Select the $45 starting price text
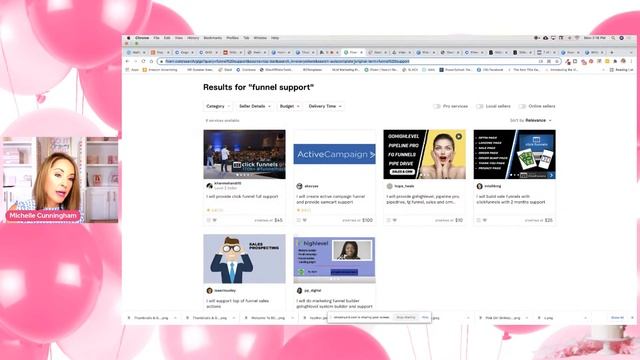This screenshot has height=360, width=640. click(x=278, y=220)
